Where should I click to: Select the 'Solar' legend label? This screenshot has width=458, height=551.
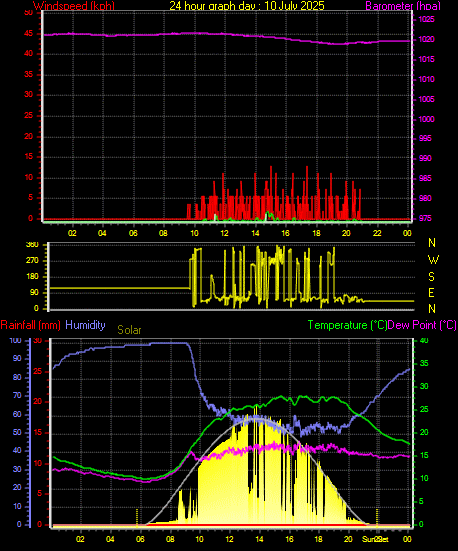click(129, 330)
